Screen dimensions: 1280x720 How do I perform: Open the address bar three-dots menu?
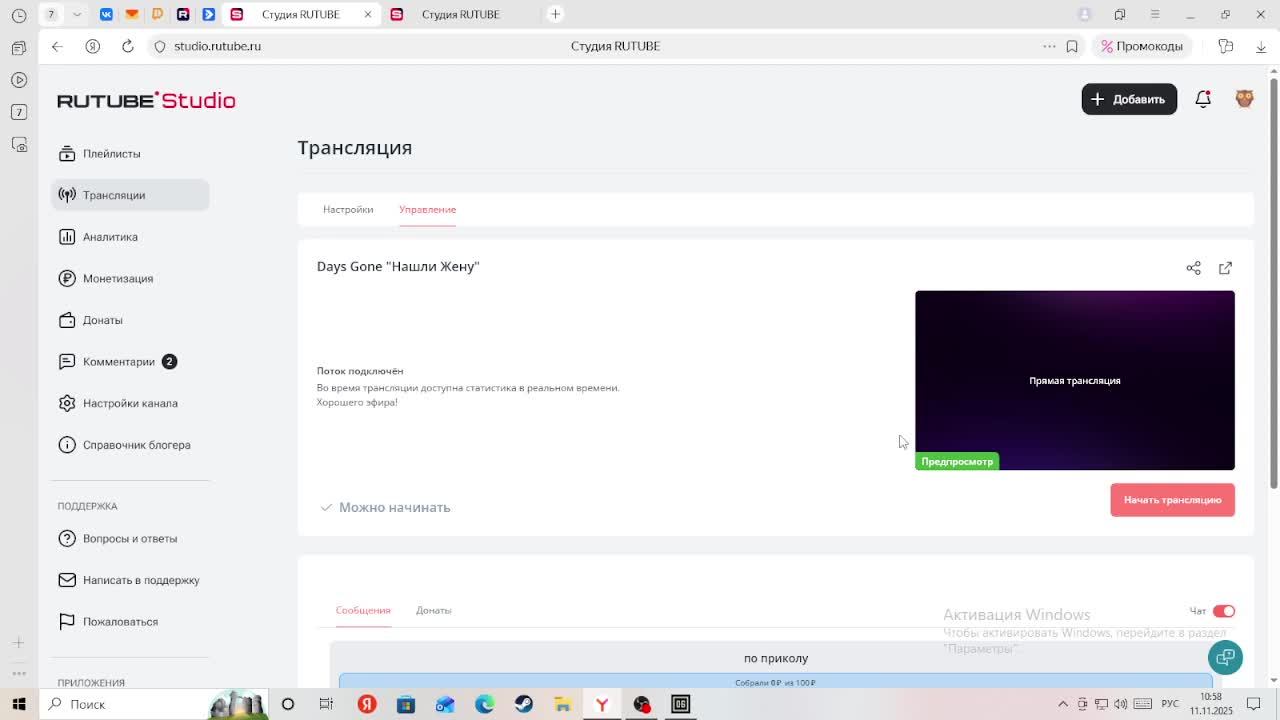coord(1049,46)
